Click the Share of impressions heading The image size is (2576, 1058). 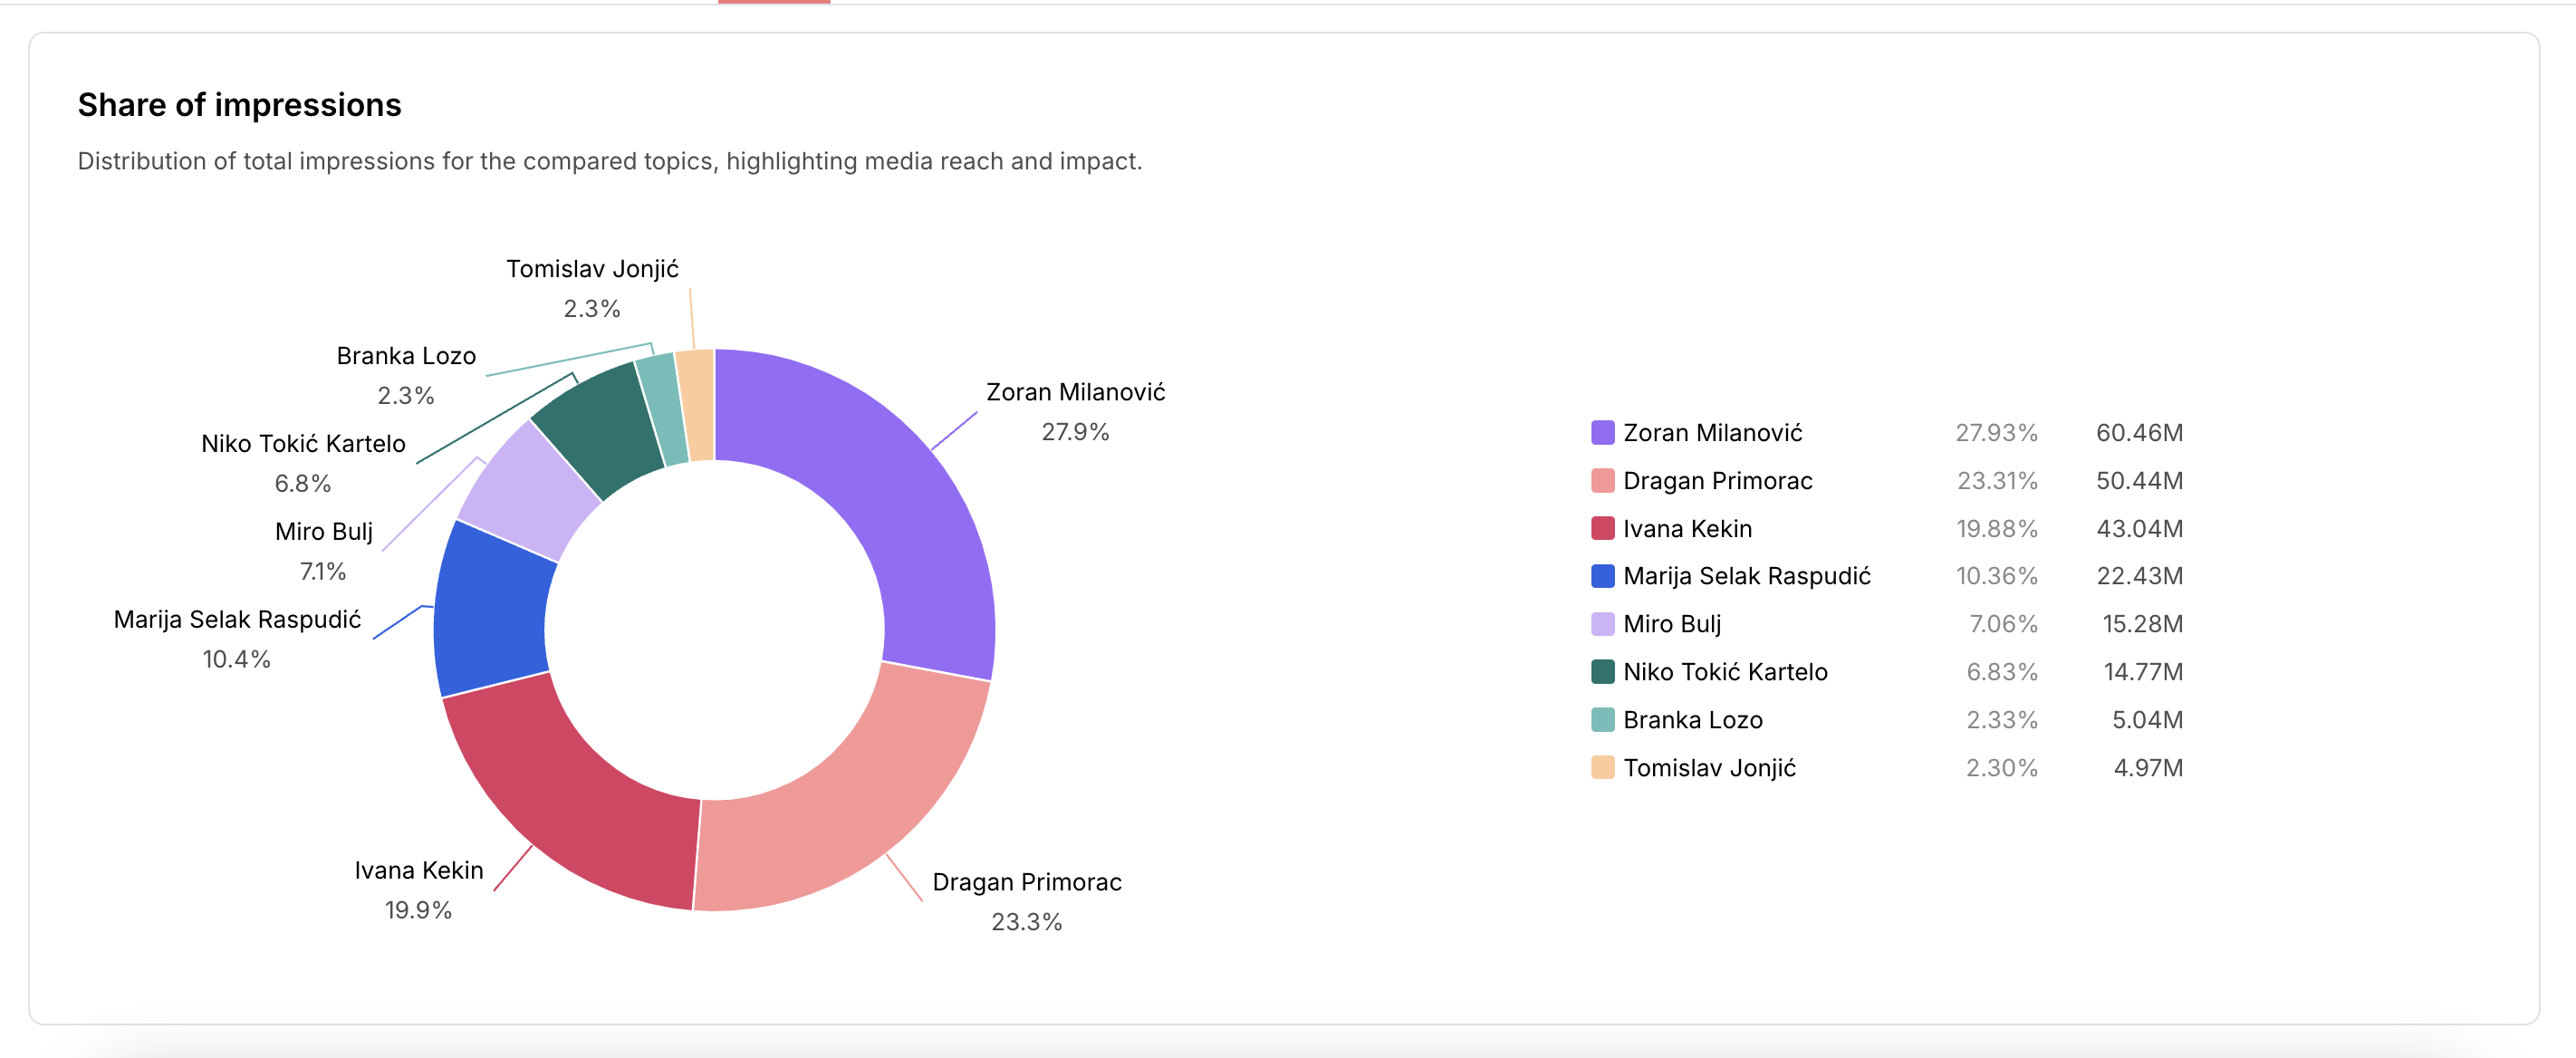[x=240, y=105]
